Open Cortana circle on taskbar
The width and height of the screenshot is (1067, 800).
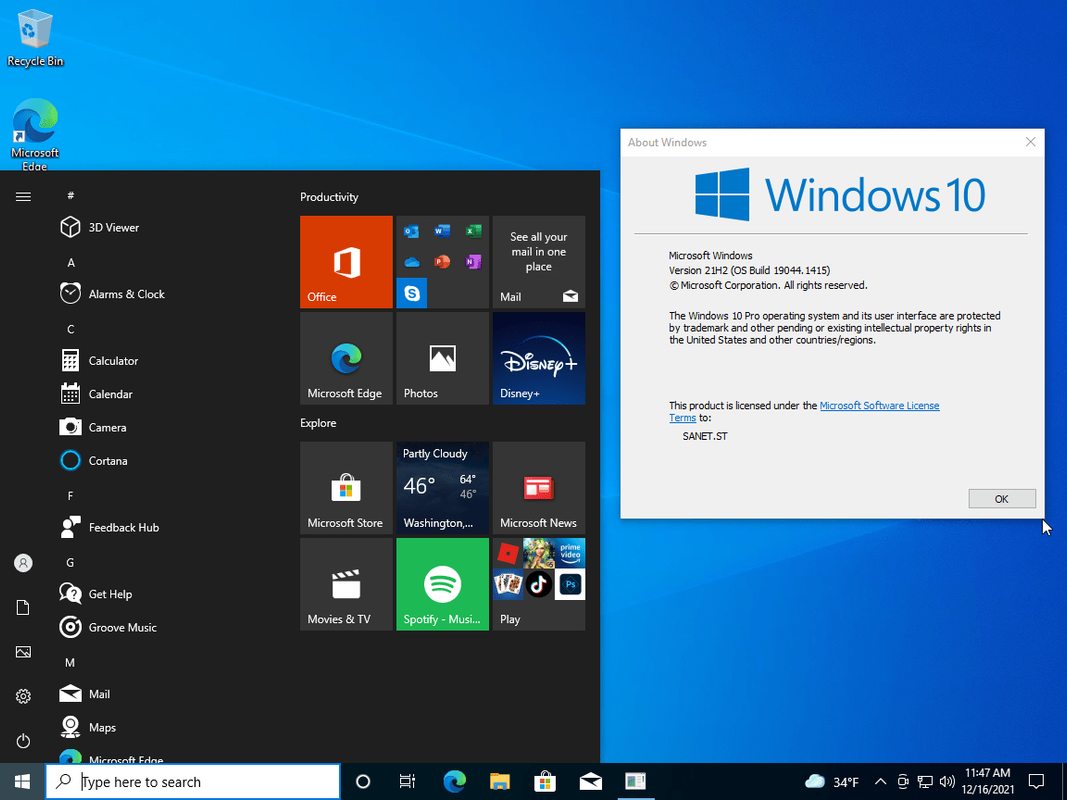point(363,782)
